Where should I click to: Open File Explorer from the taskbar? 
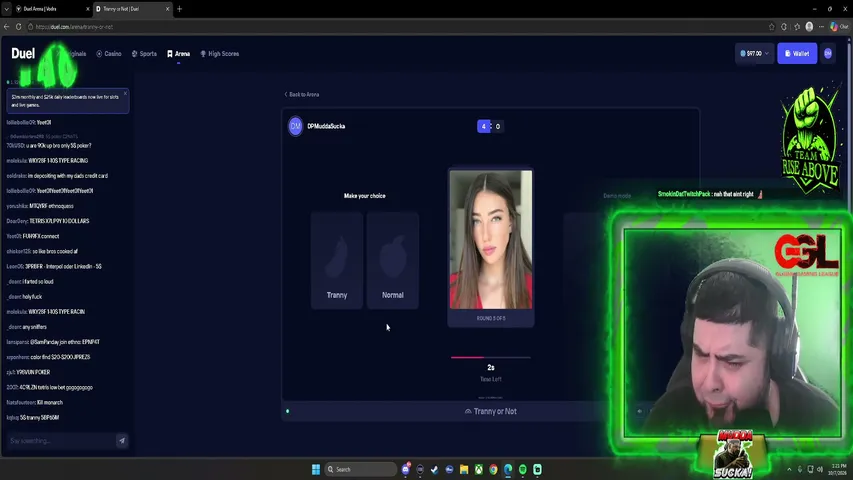(x=464, y=469)
